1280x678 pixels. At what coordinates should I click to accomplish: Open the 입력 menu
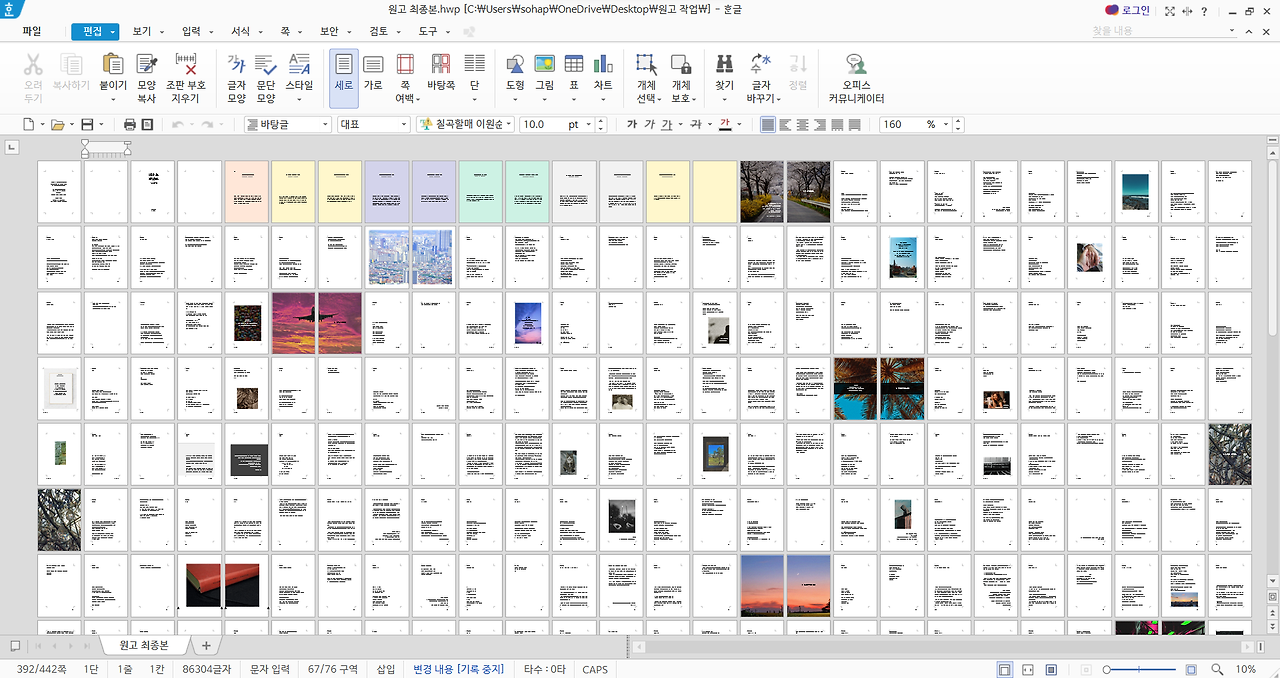click(x=191, y=32)
